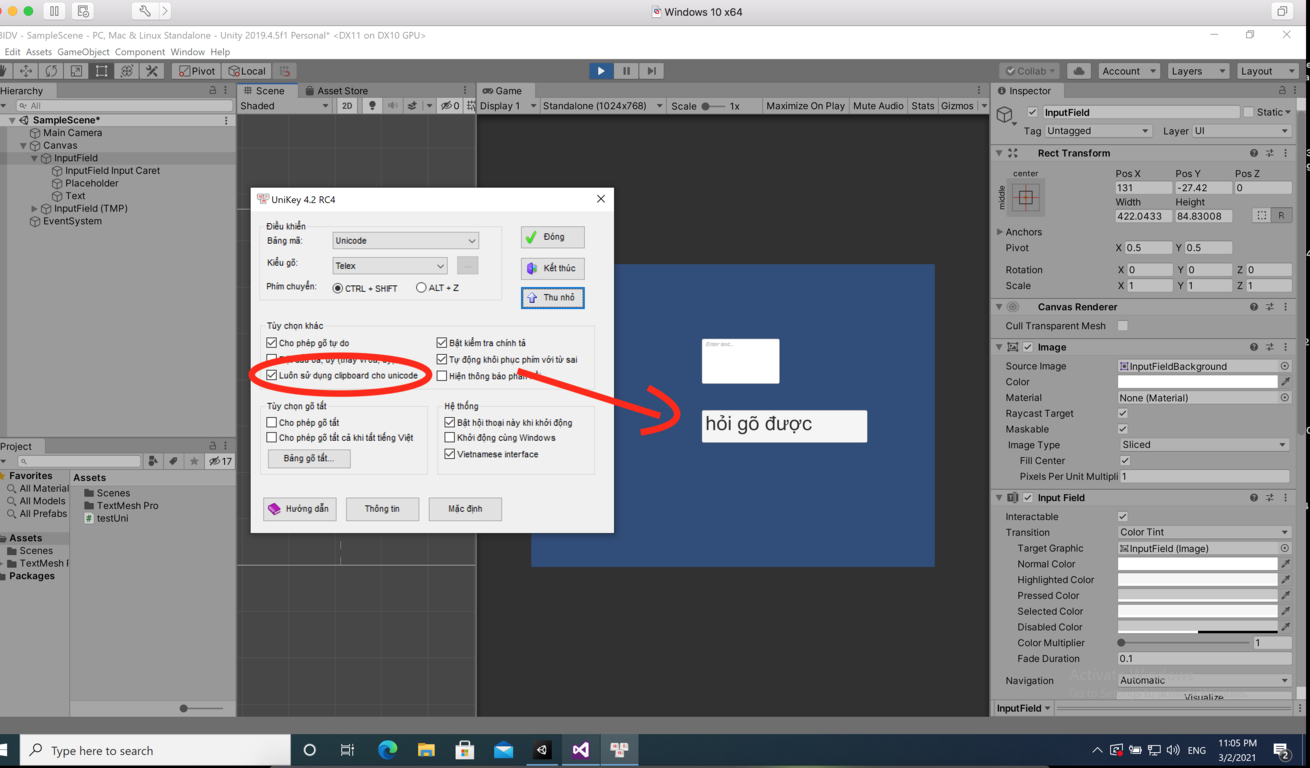Enable 'Khởi động cùng Windows' checkbox

tap(450, 438)
